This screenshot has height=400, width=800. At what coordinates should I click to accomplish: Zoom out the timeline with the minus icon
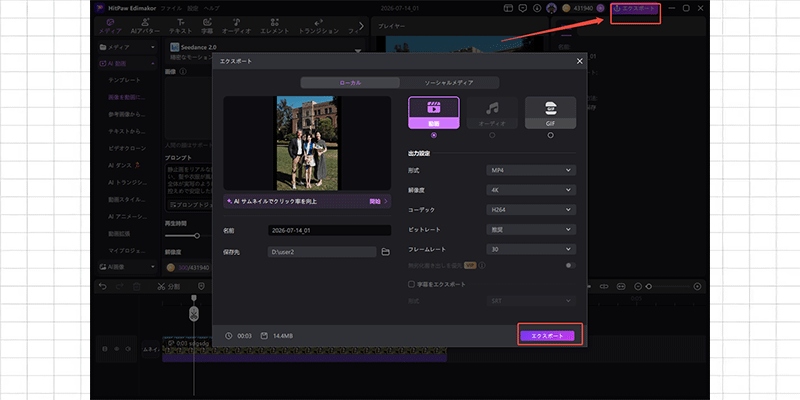[x=638, y=287]
